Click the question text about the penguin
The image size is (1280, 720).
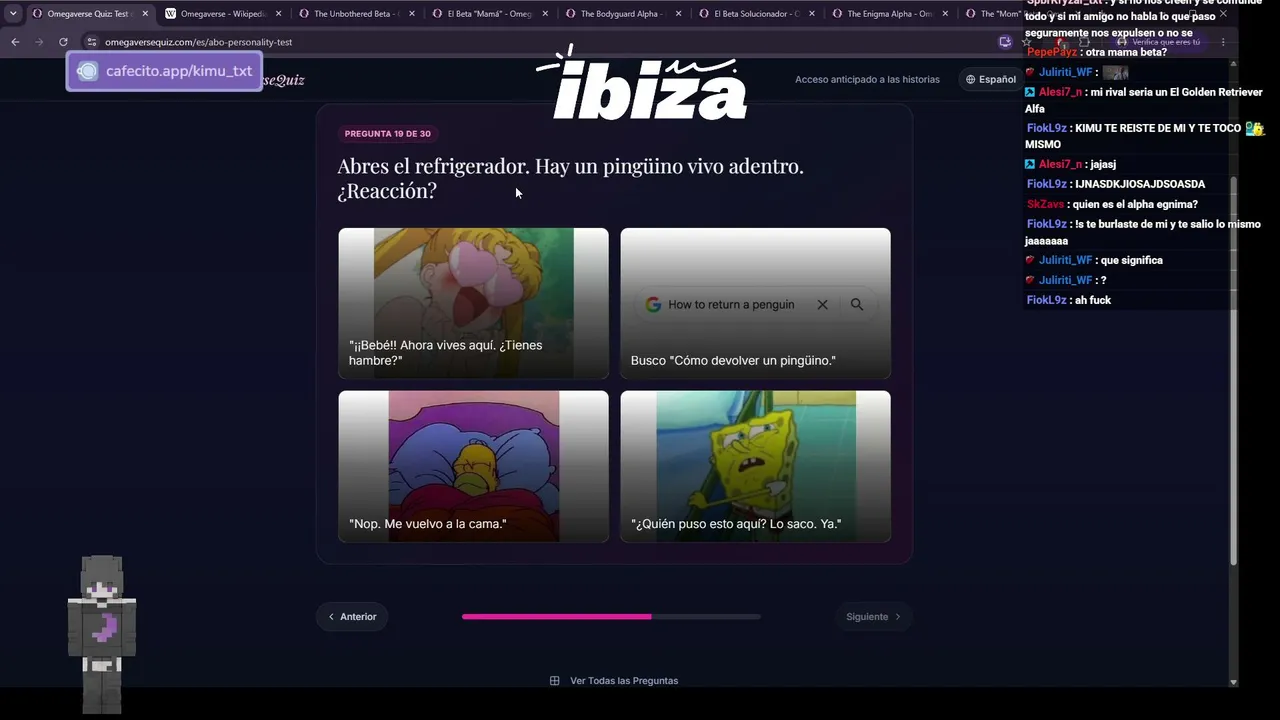coord(570,178)
